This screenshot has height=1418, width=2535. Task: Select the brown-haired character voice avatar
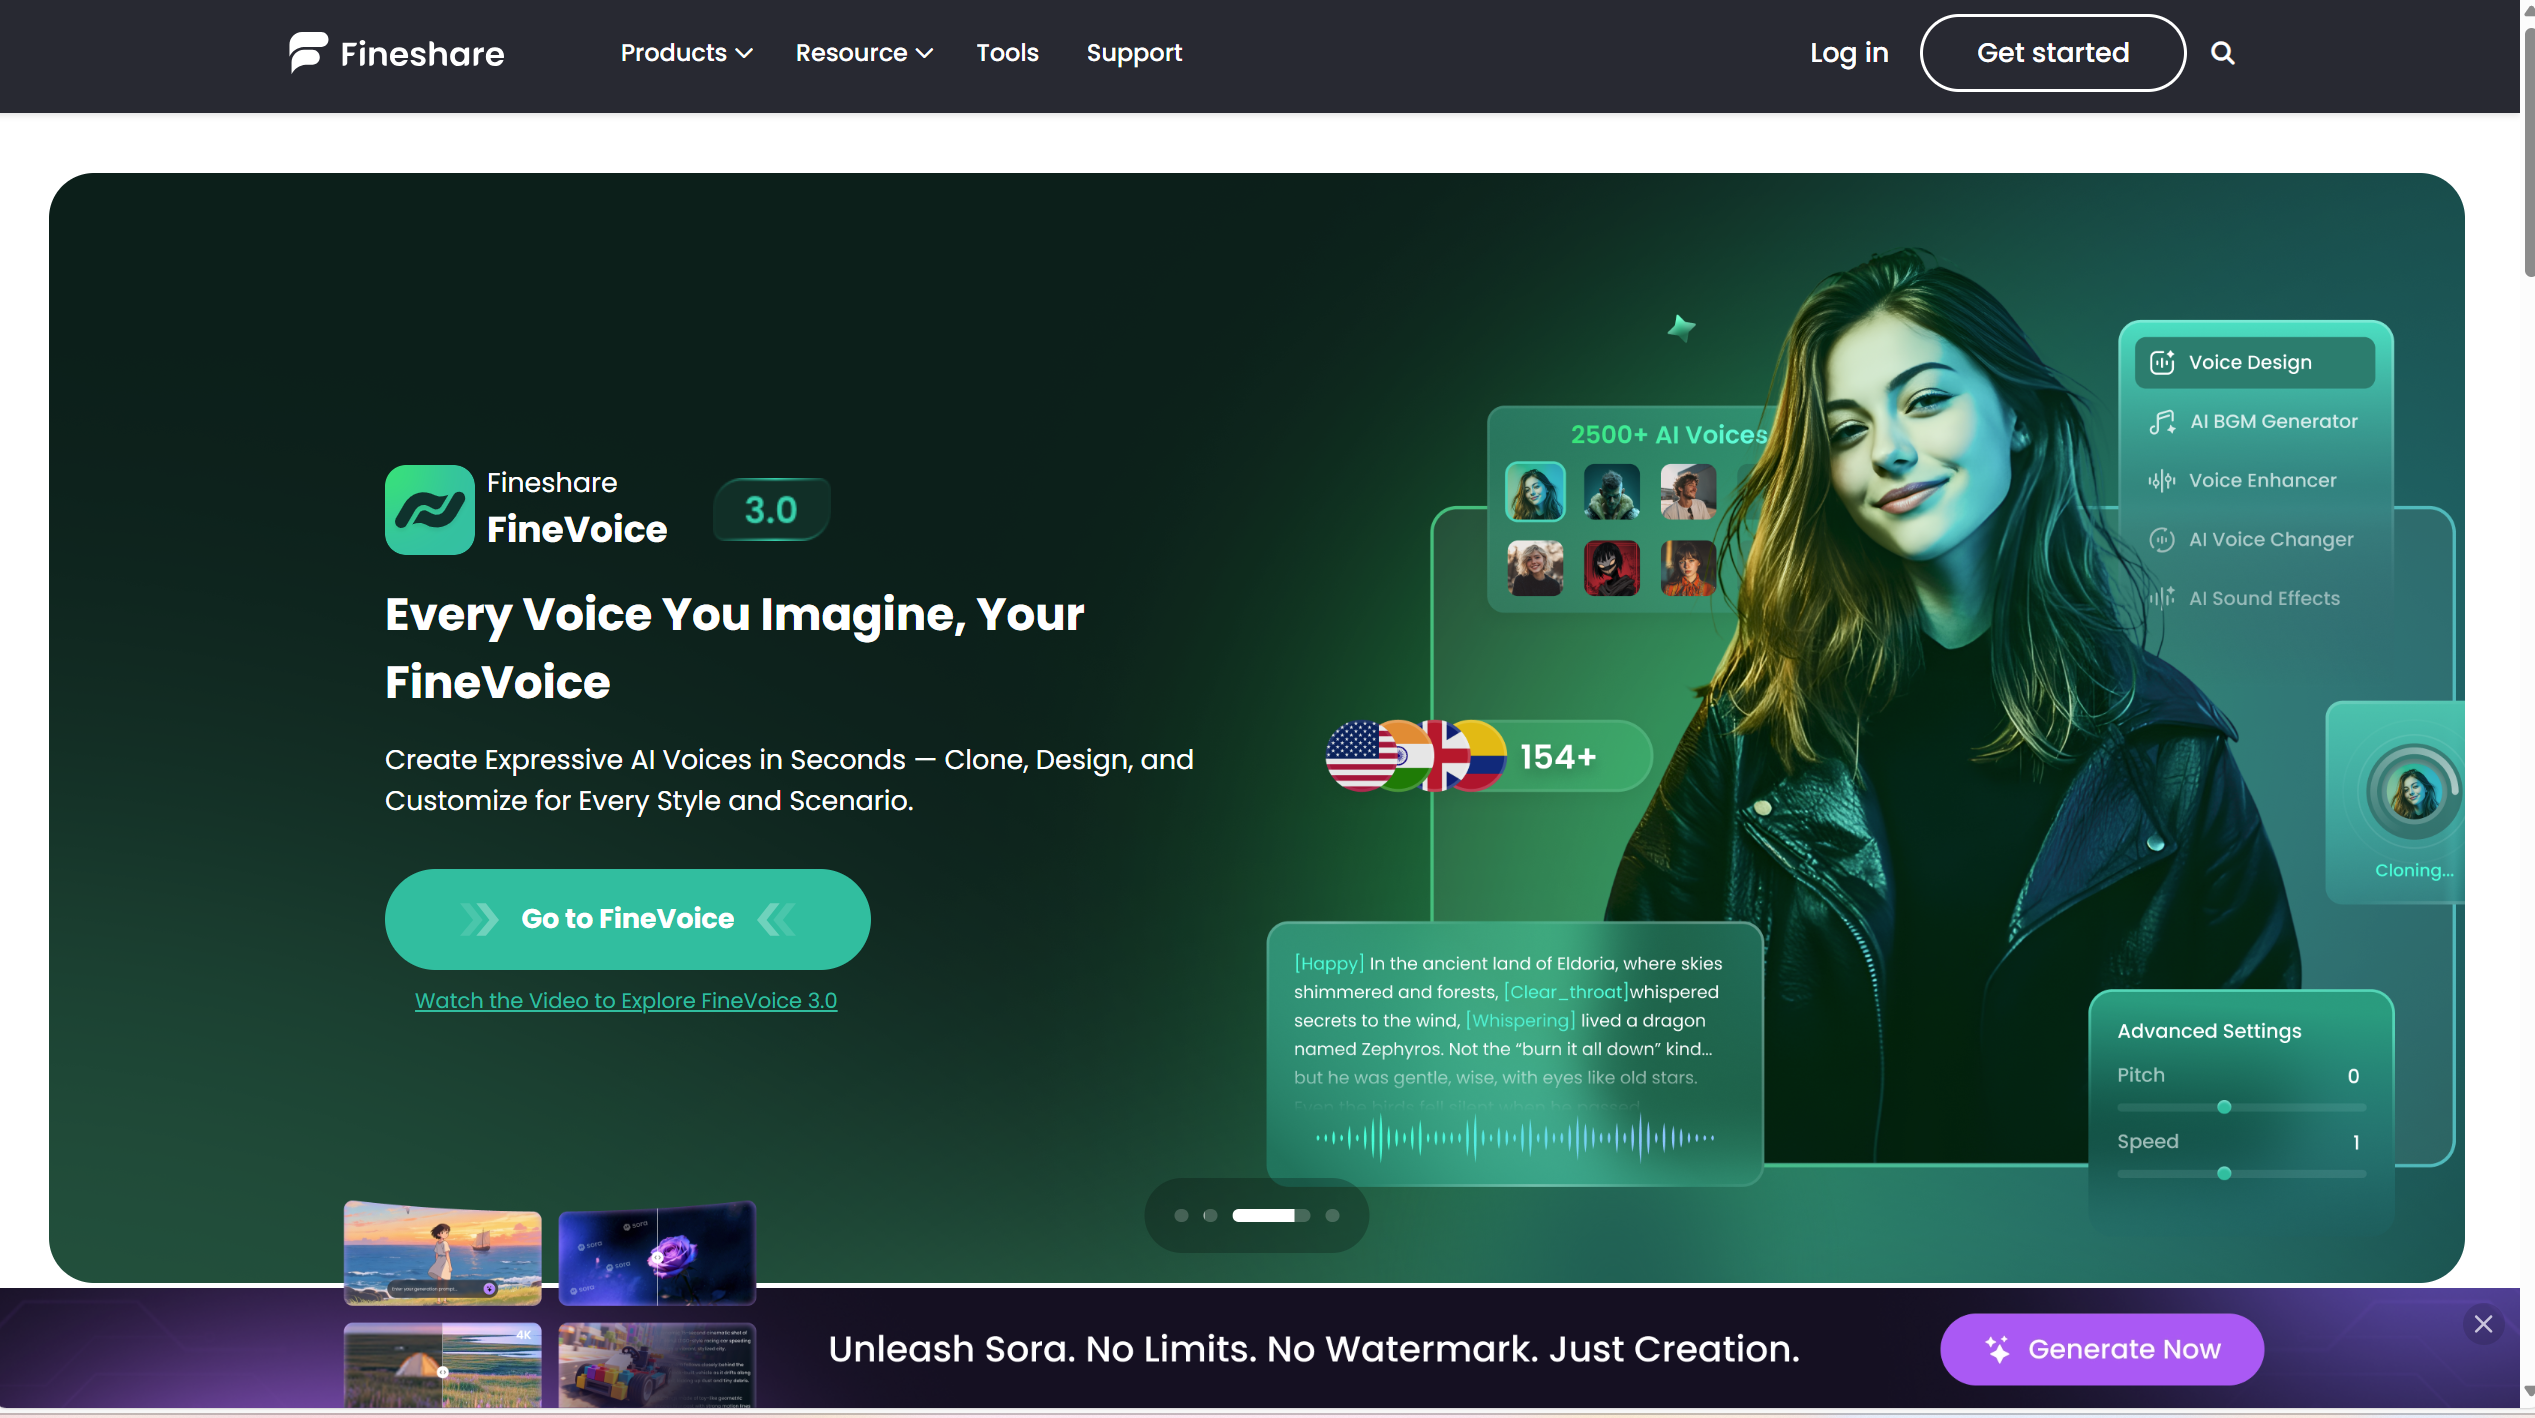pyautogui.click(x=1688, y=568)
